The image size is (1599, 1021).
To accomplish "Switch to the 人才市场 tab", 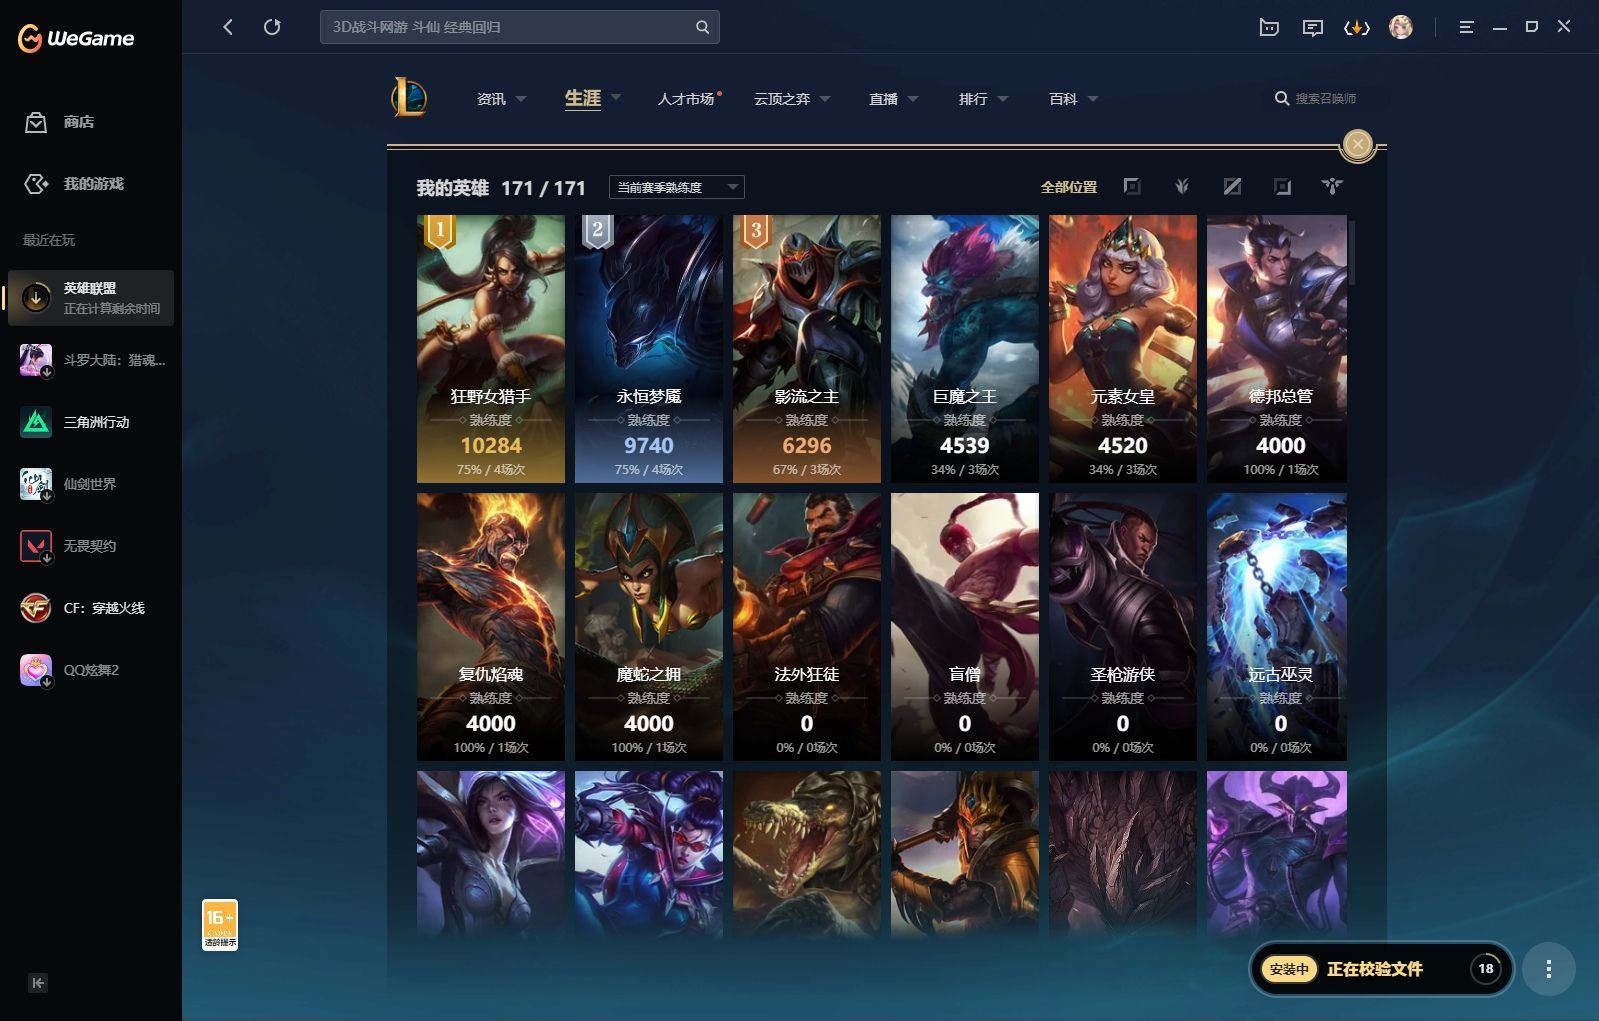I will (x=686, y=99).
